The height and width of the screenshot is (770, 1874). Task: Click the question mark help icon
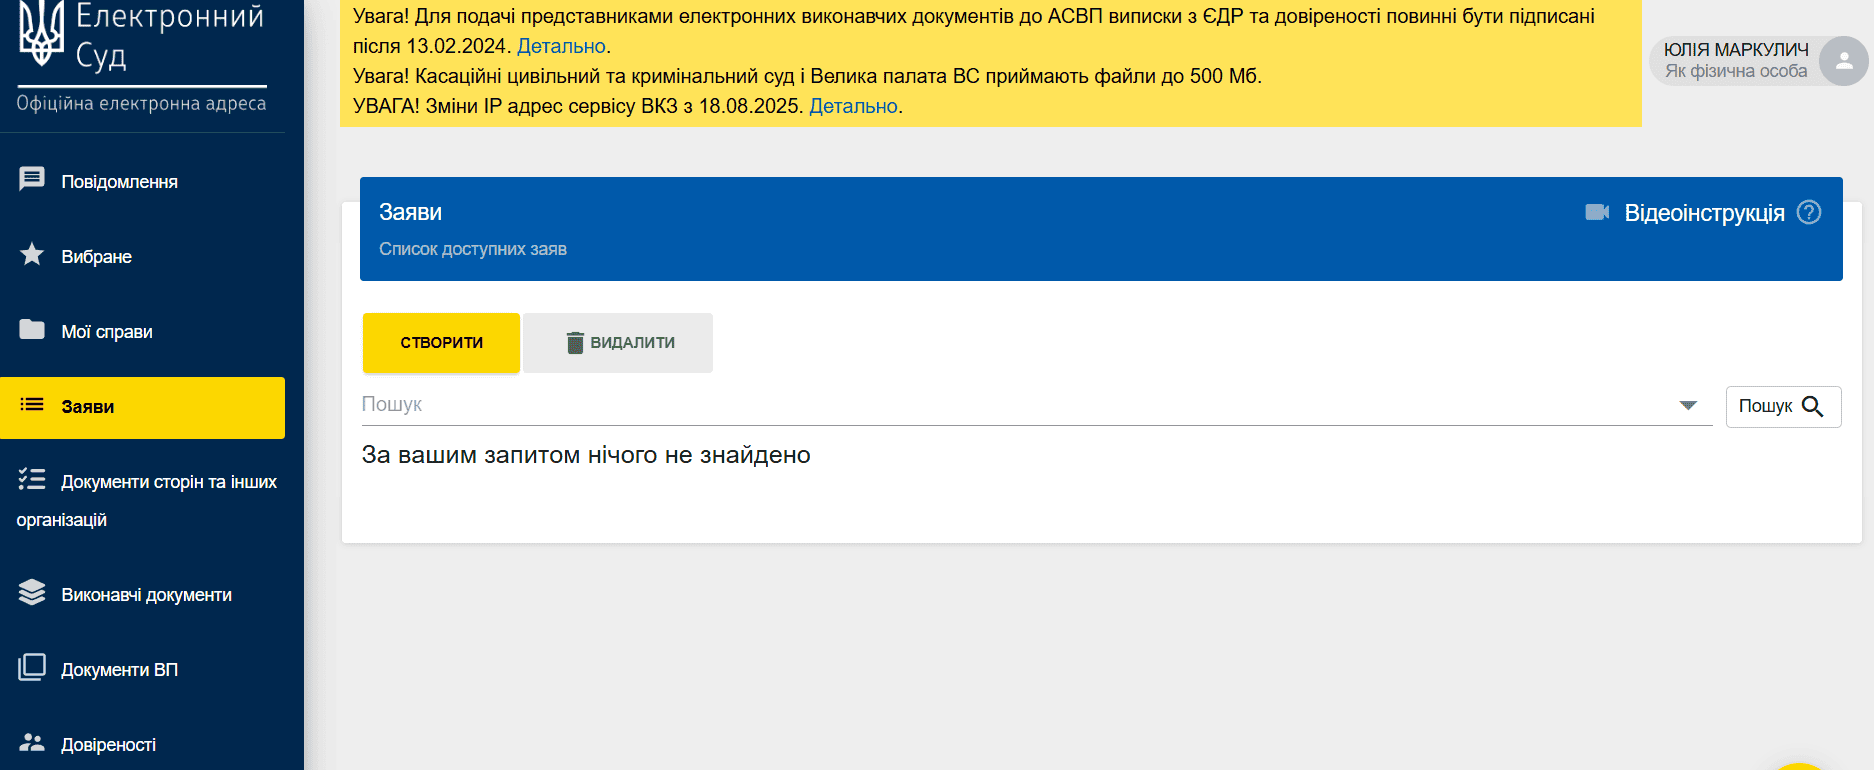tap(1809, 212)
